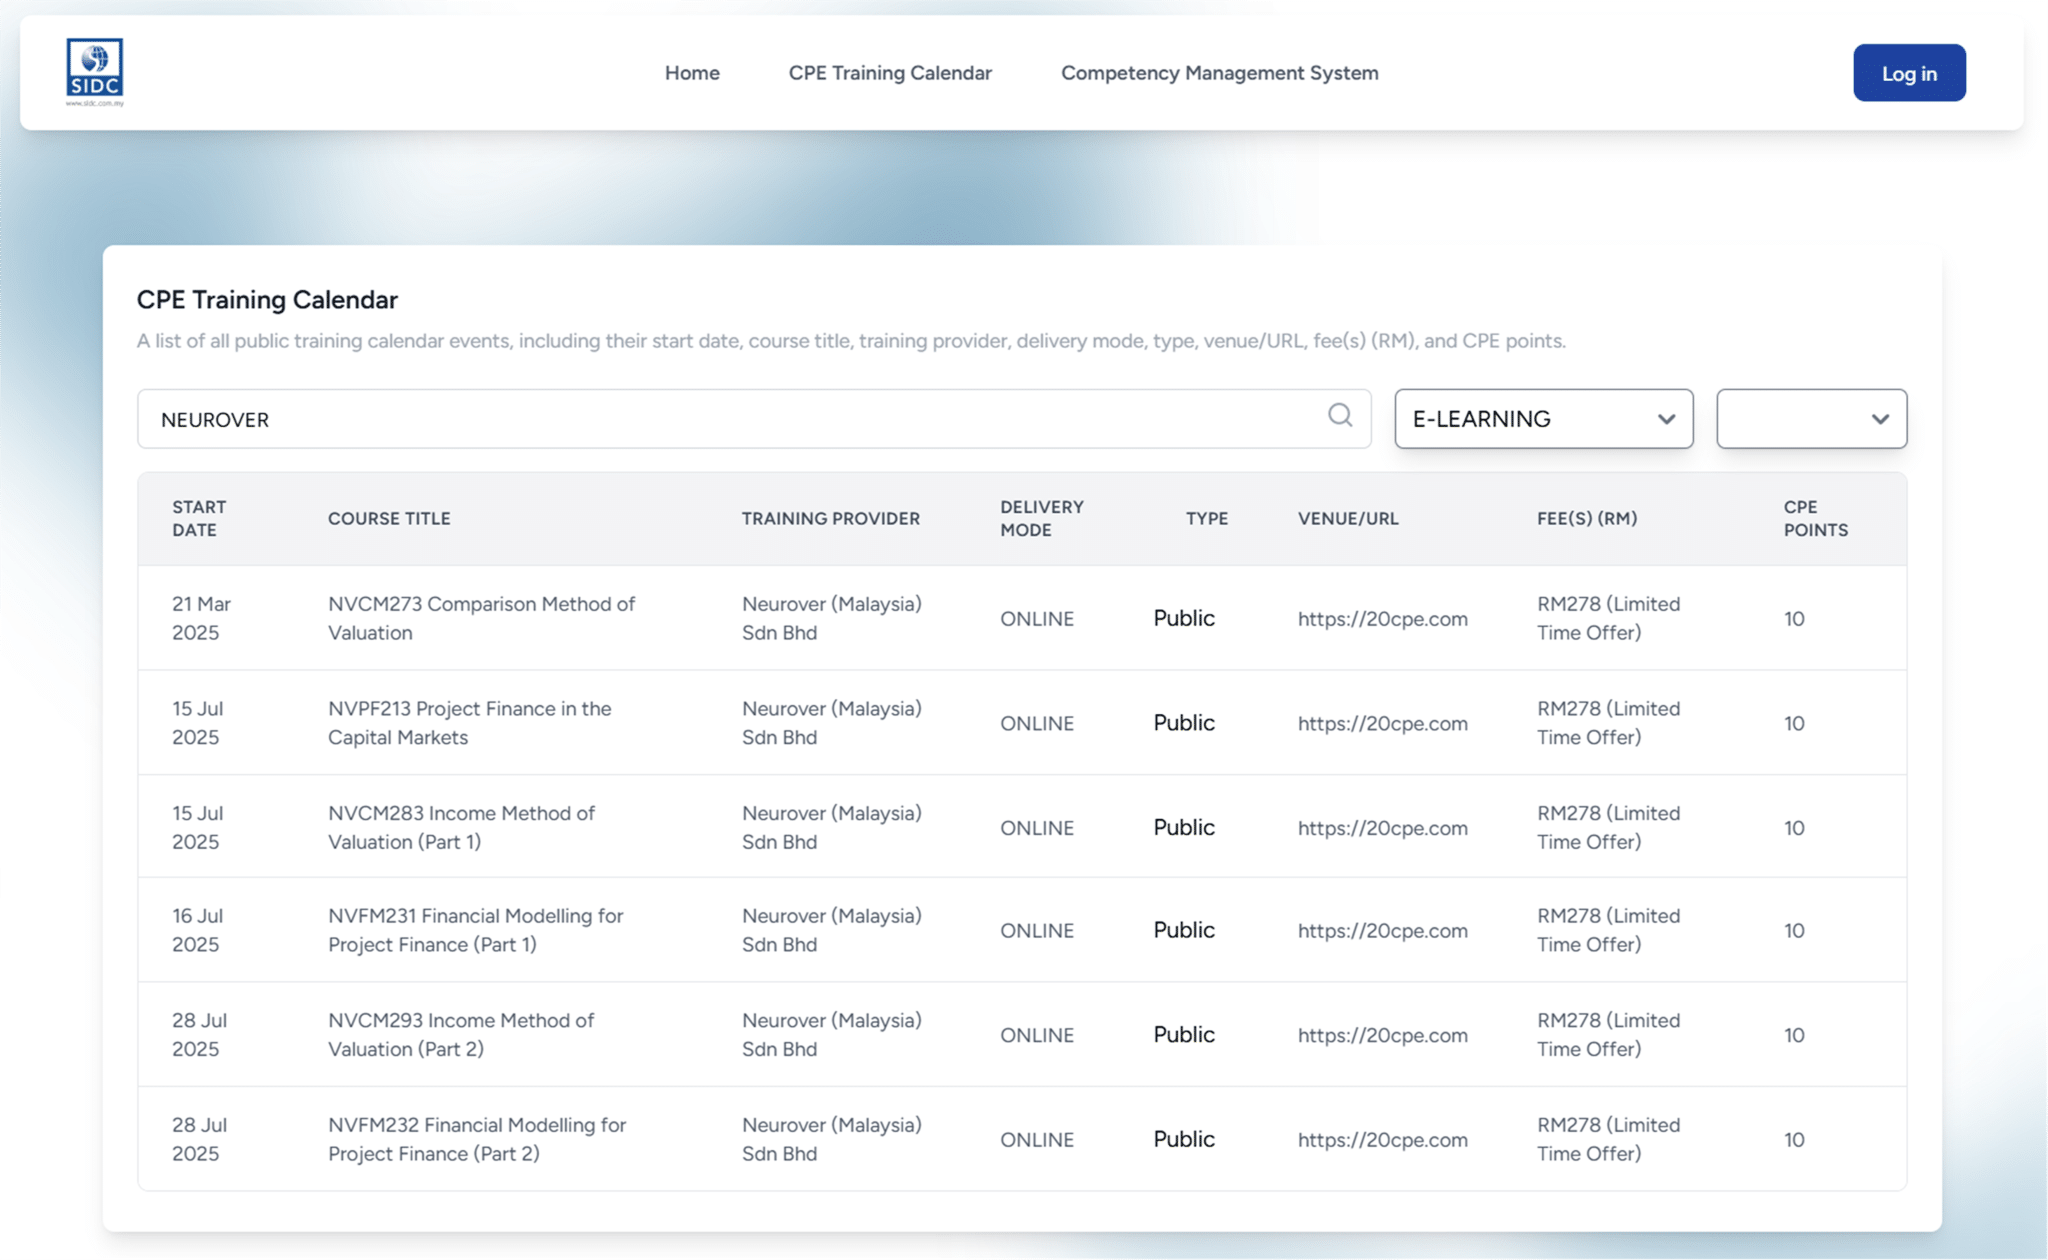Go to Home in the navigation bar
Image resolution: width=2048 pixels, height=1260 pixels.
point(691,72)
